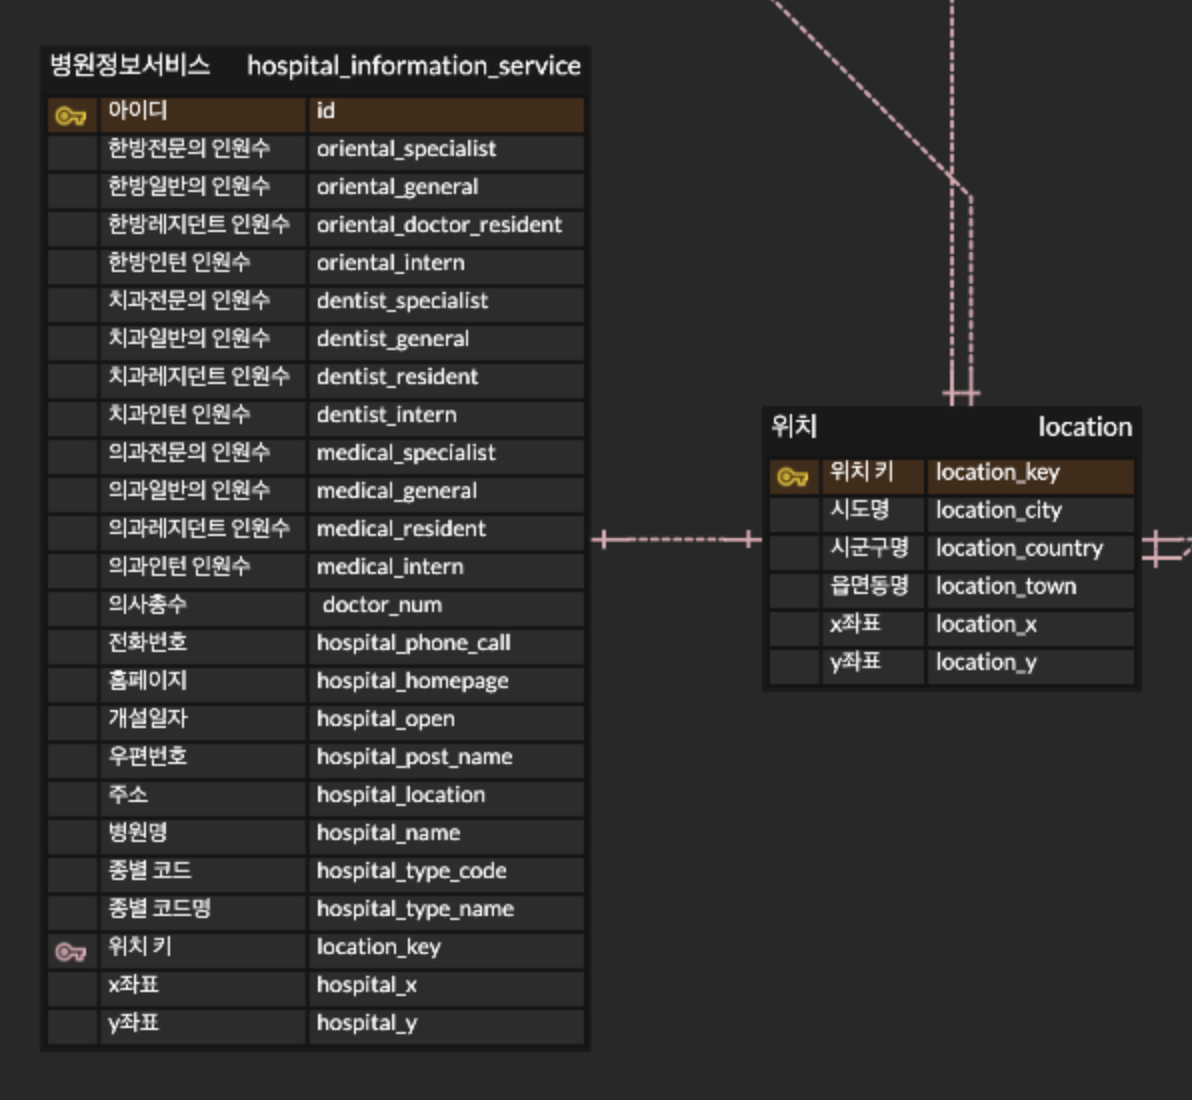Click medical_specialist field

[446, 457]
